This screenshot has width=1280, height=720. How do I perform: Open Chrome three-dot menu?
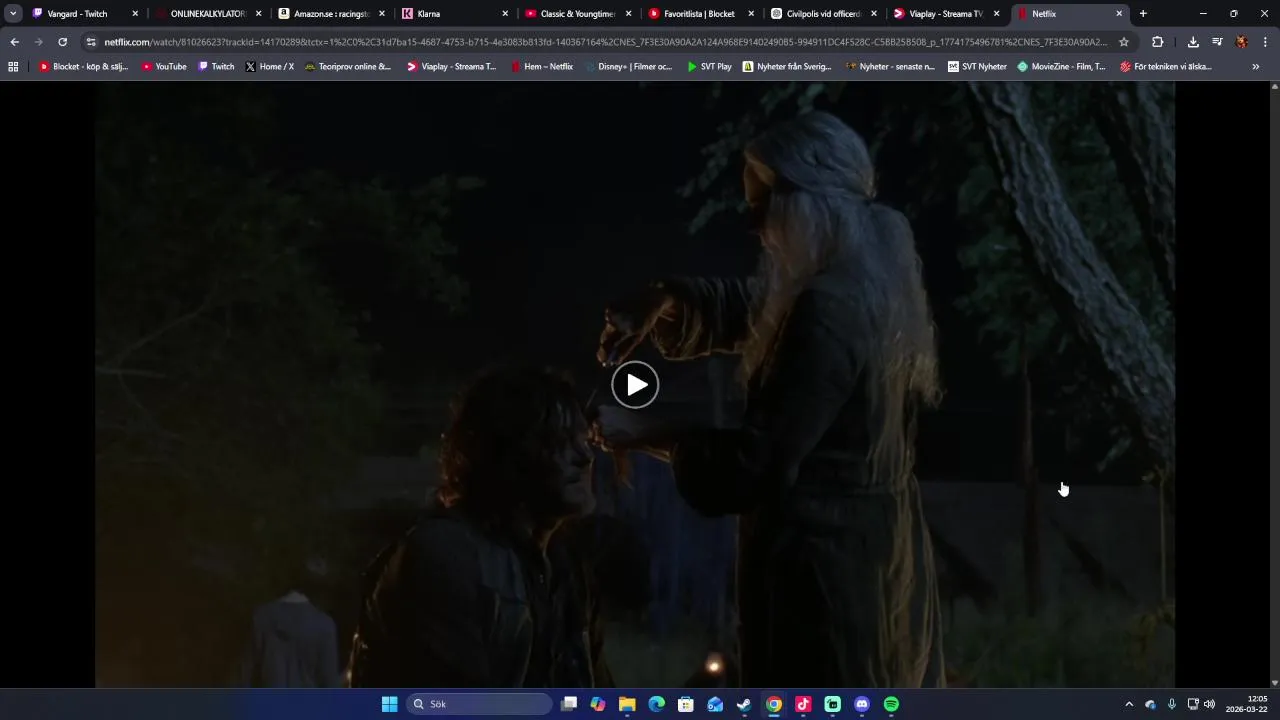point(1265,42)
